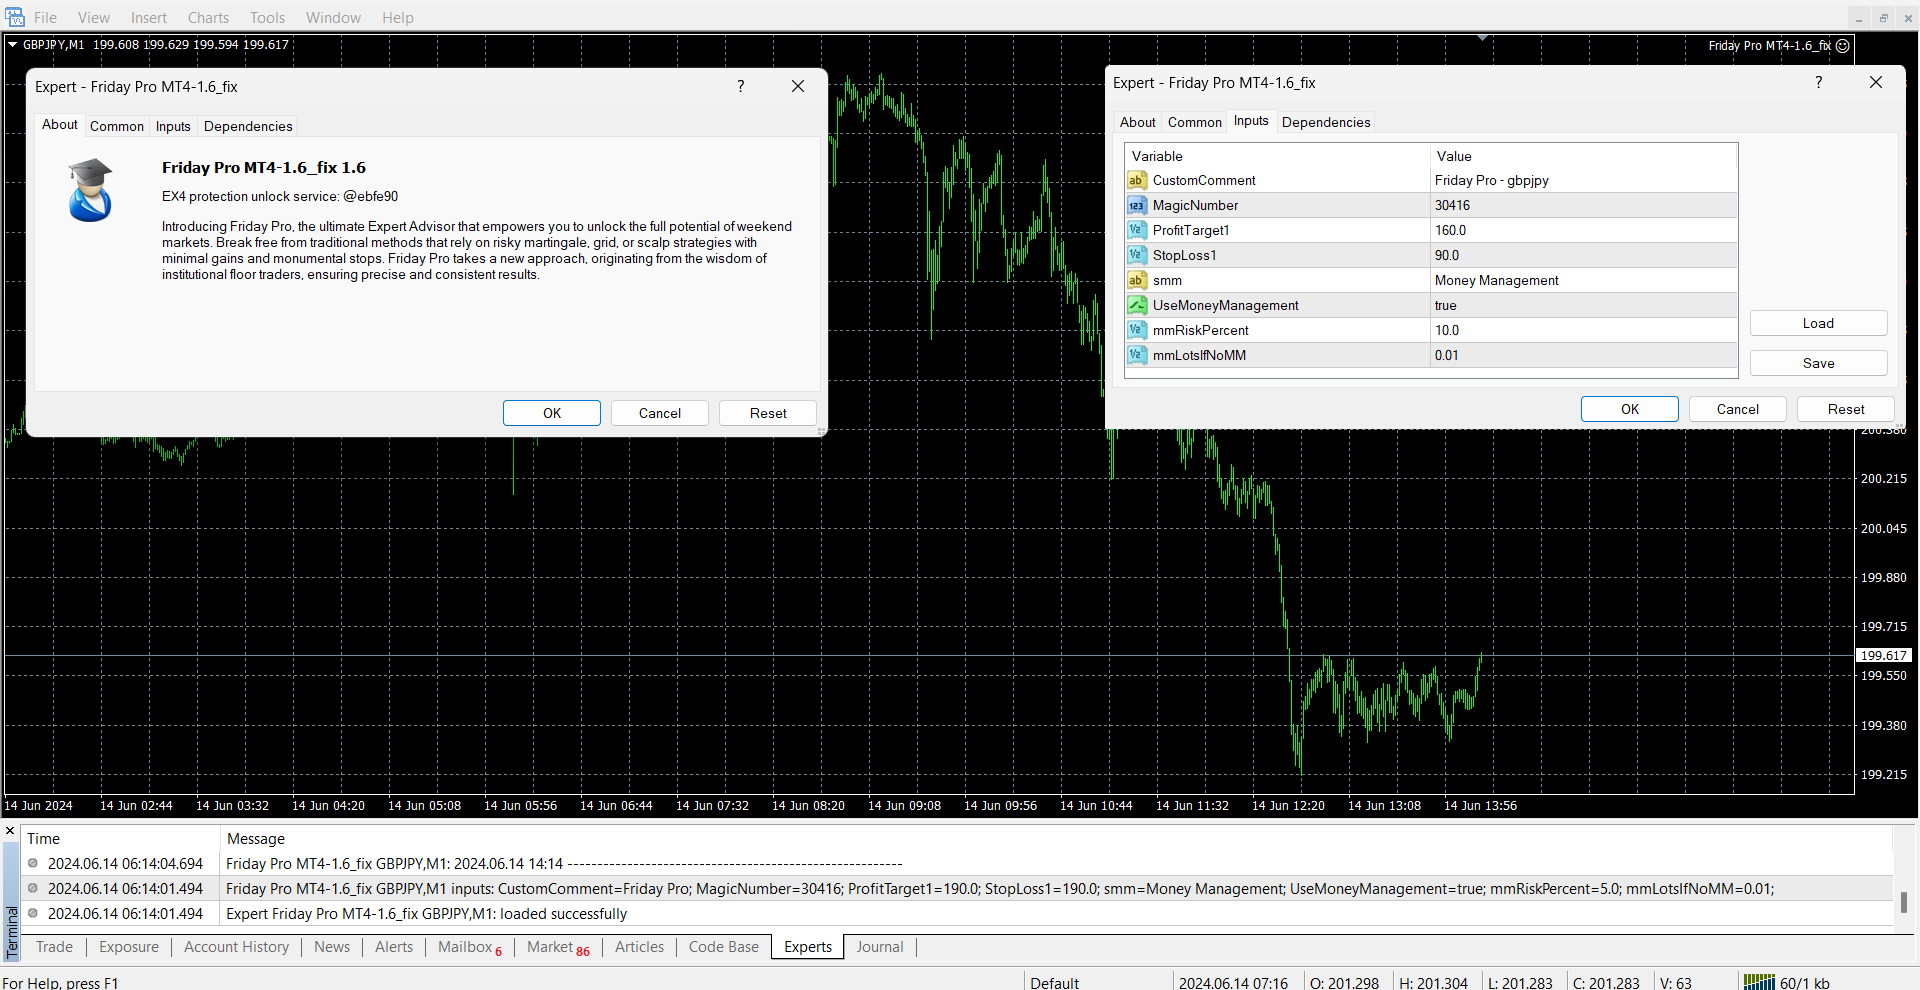Click the connection status bars indicator
This screenshot has height=990, width=1920.
[1758, 982]
